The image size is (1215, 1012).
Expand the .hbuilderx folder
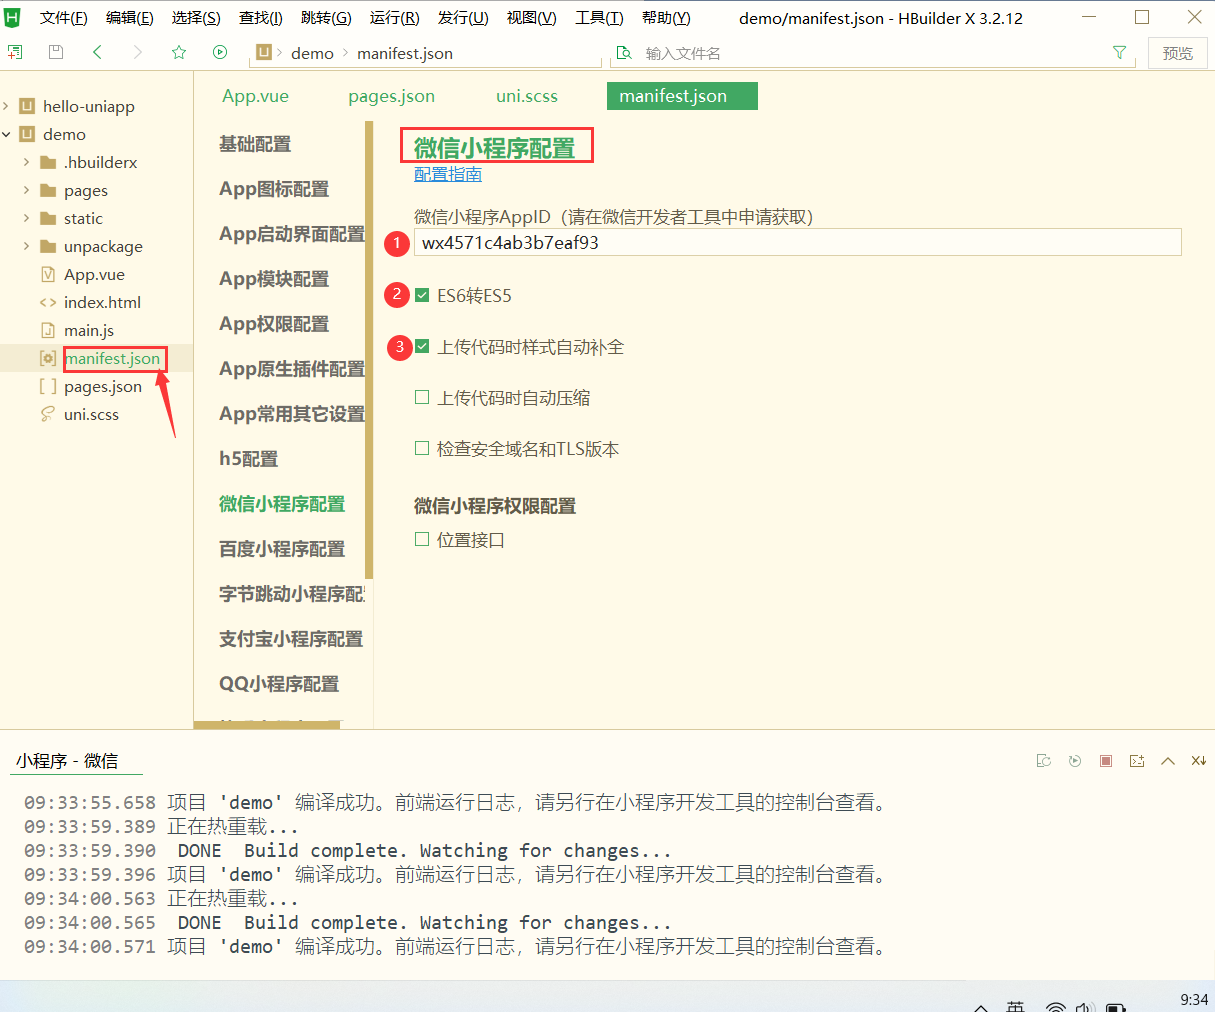coord(27,162)
